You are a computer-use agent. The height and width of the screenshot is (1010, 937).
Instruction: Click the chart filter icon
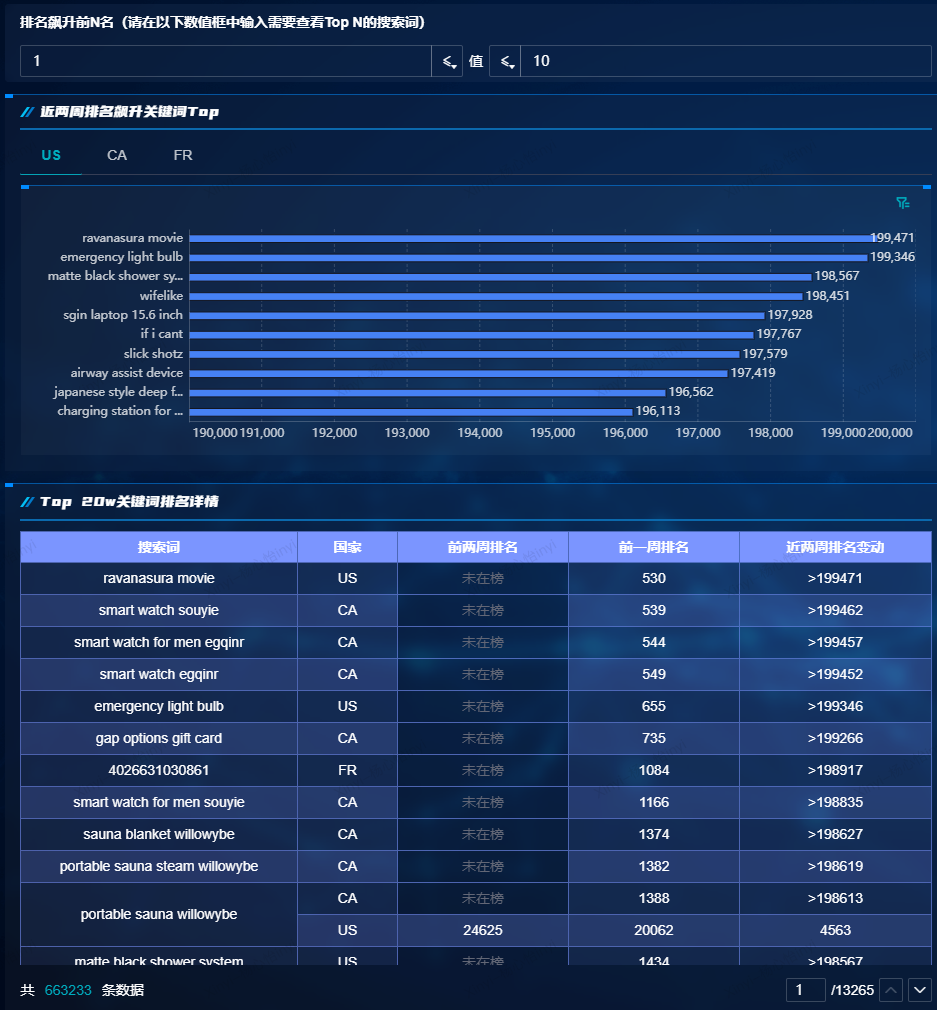click(x=903, y=203)
